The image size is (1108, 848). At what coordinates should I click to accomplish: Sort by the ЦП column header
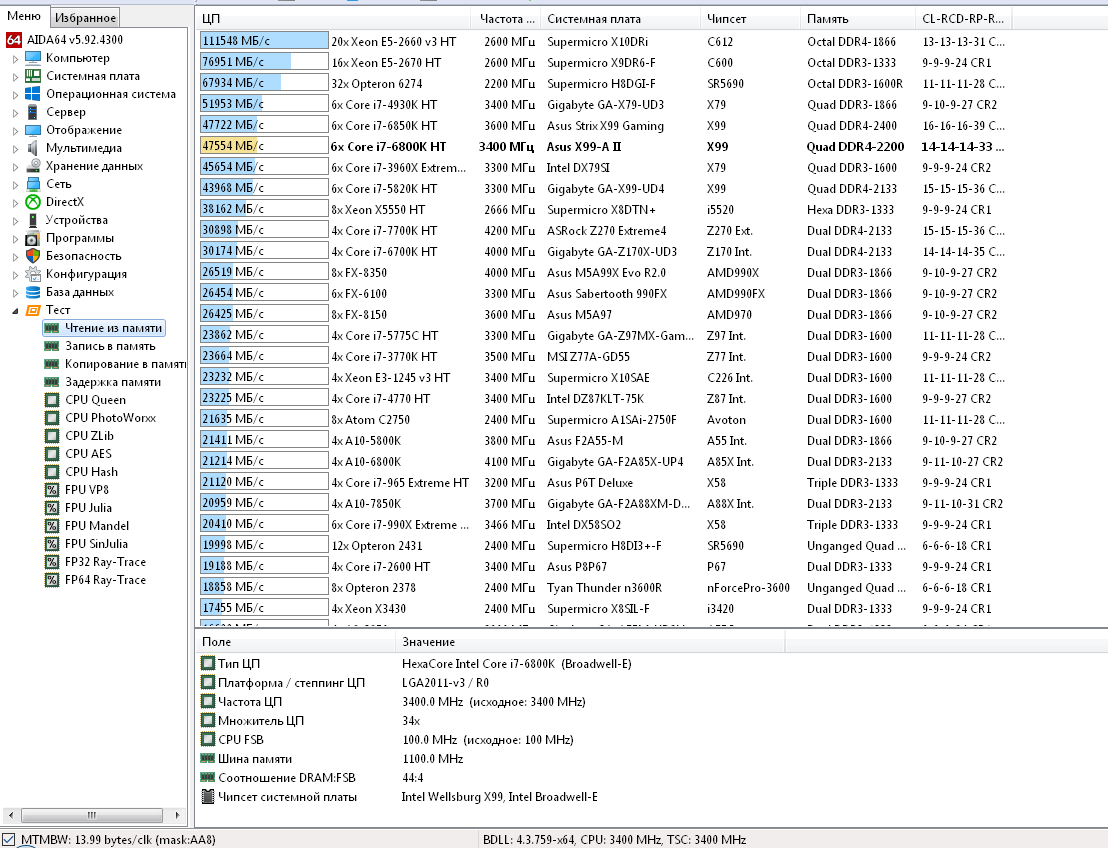(x=333, y=19)
